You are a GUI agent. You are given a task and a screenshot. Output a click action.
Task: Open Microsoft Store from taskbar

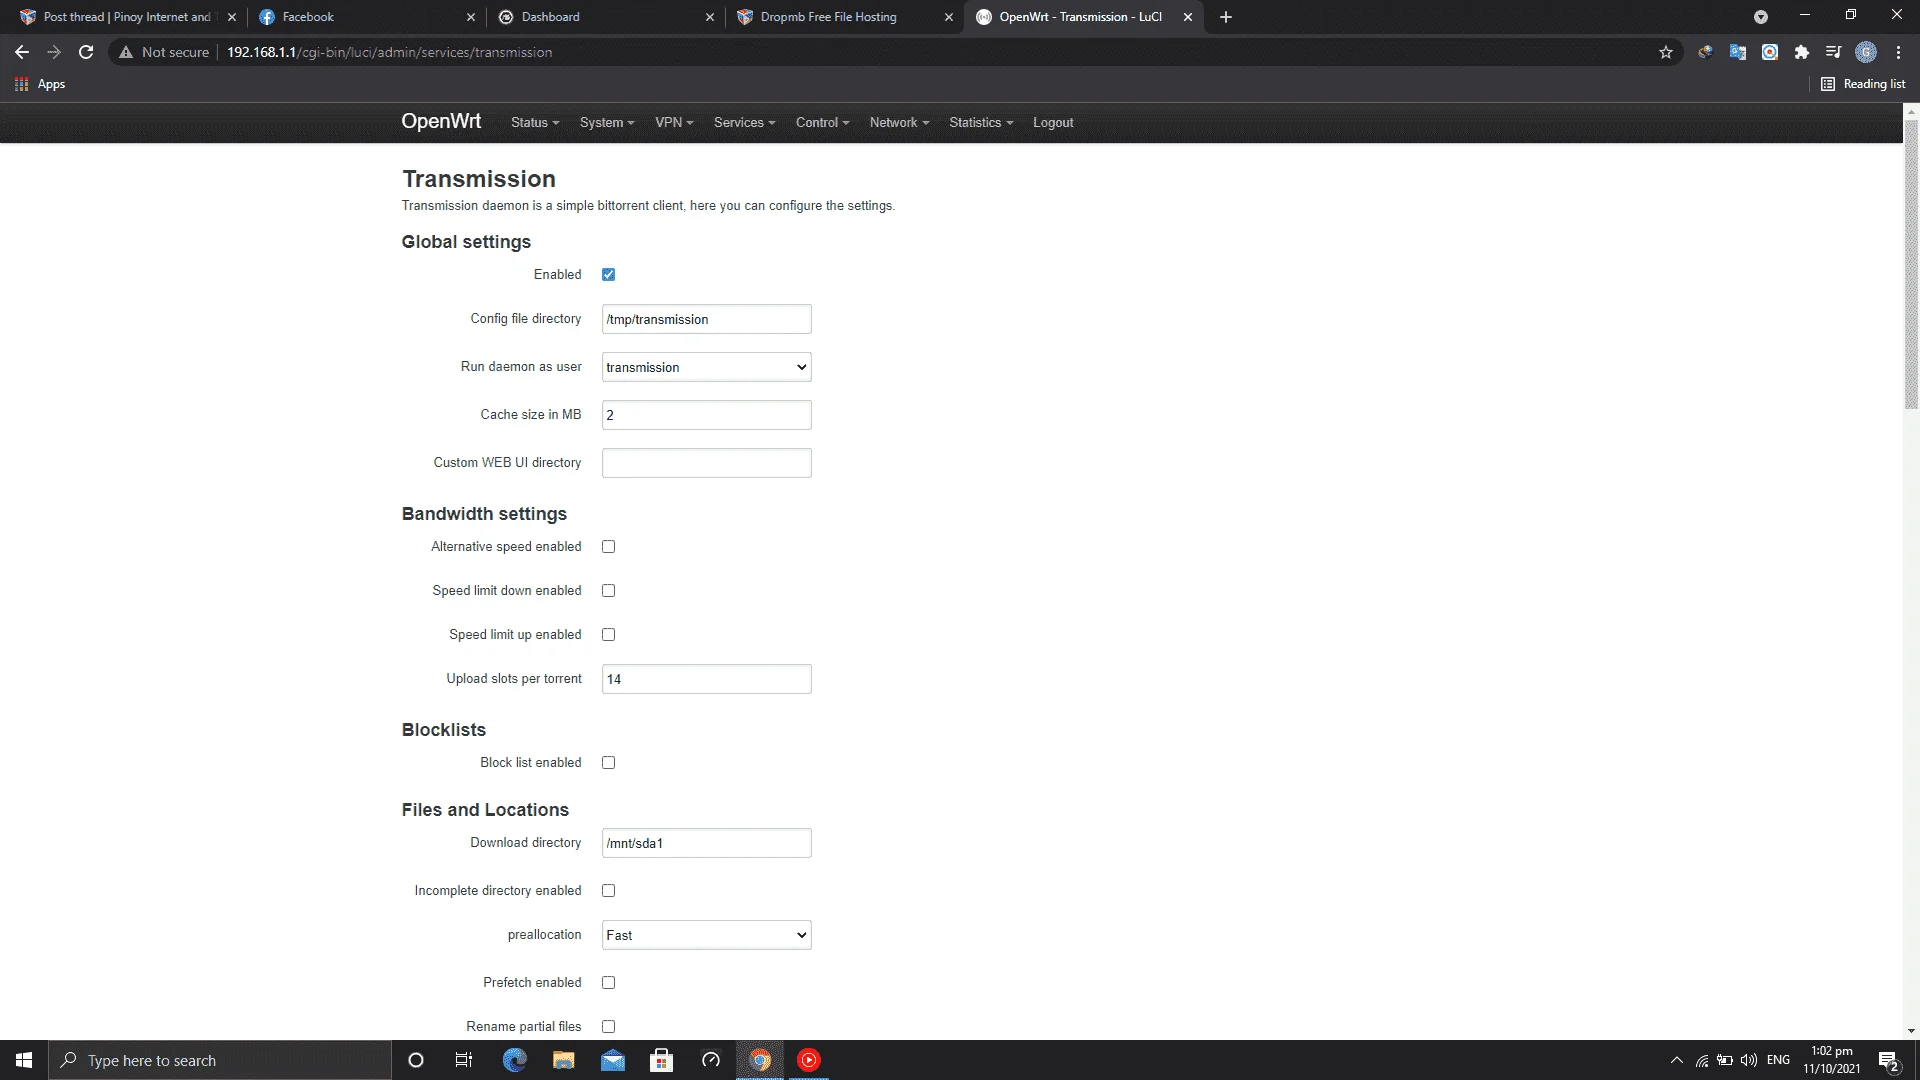click(661, 1060)
